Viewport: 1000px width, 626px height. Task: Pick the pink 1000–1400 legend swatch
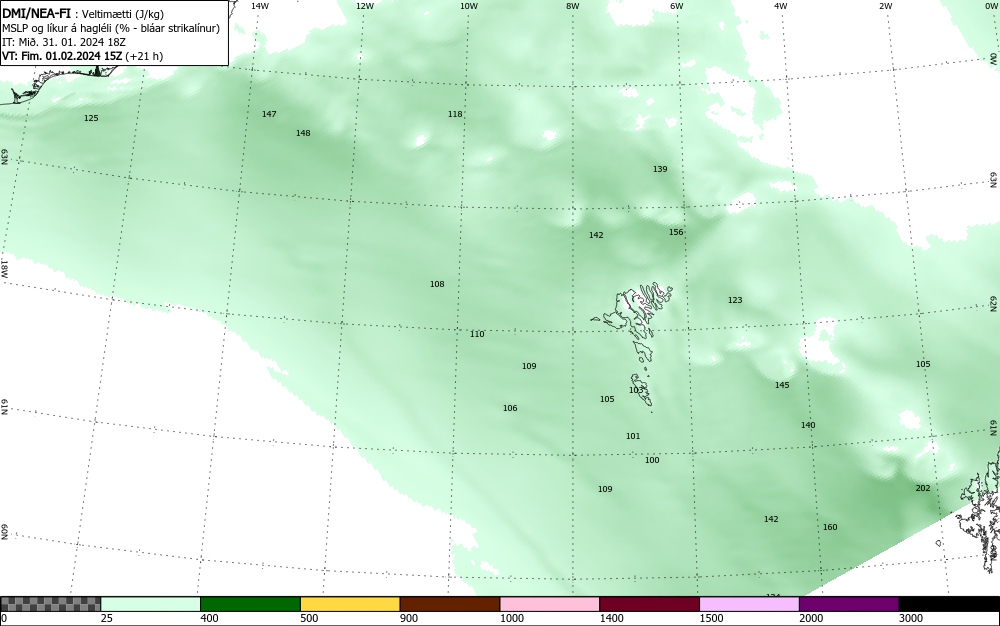(x=550, y=604)
